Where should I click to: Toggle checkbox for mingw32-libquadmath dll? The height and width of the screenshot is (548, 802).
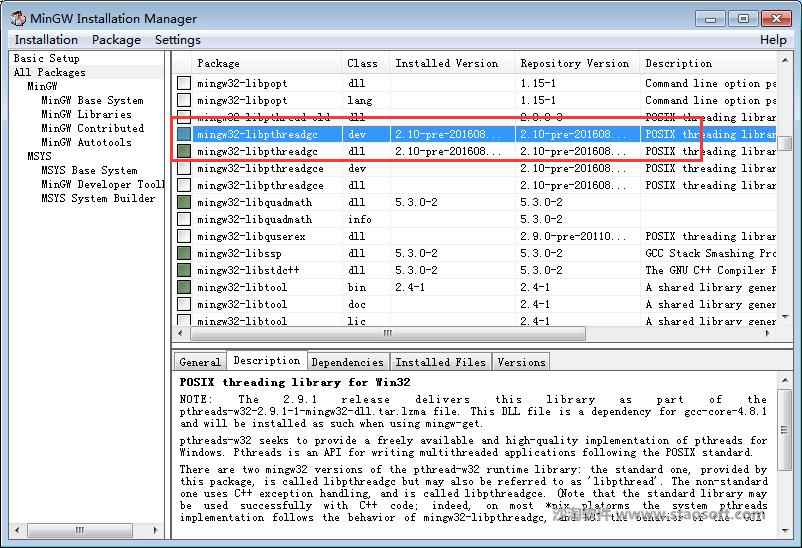point(184,202)
